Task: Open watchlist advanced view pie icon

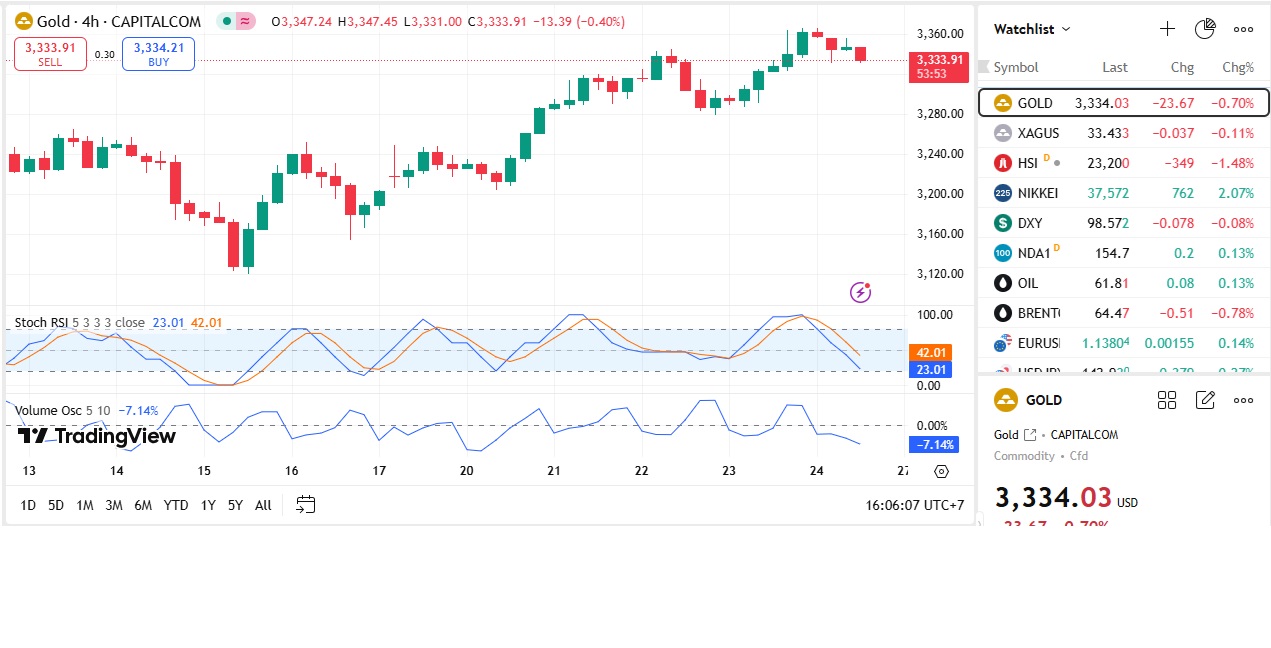Action: 1205,29
